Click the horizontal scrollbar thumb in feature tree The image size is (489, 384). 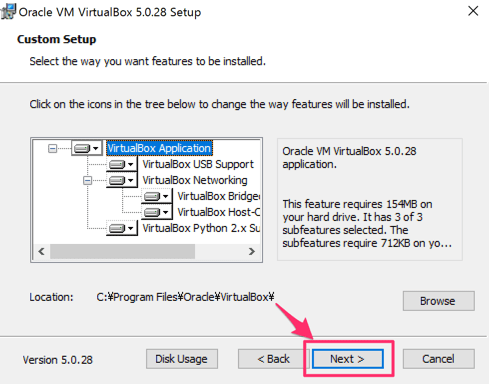122,251
